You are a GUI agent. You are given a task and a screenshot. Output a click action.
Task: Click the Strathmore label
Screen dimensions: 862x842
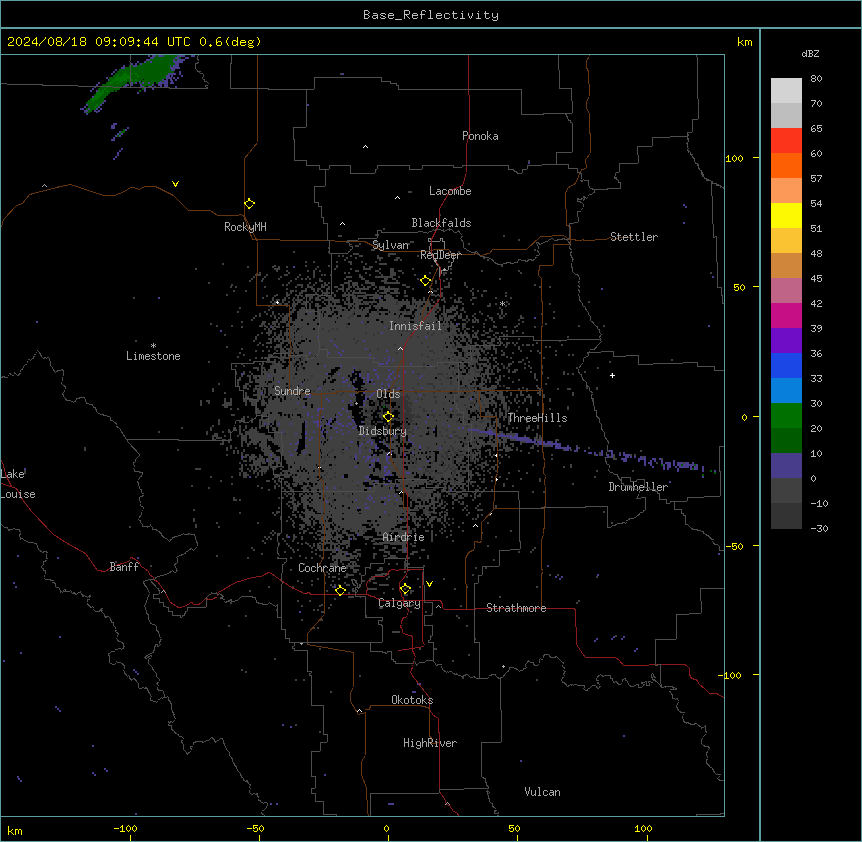(x=516, y=608)
